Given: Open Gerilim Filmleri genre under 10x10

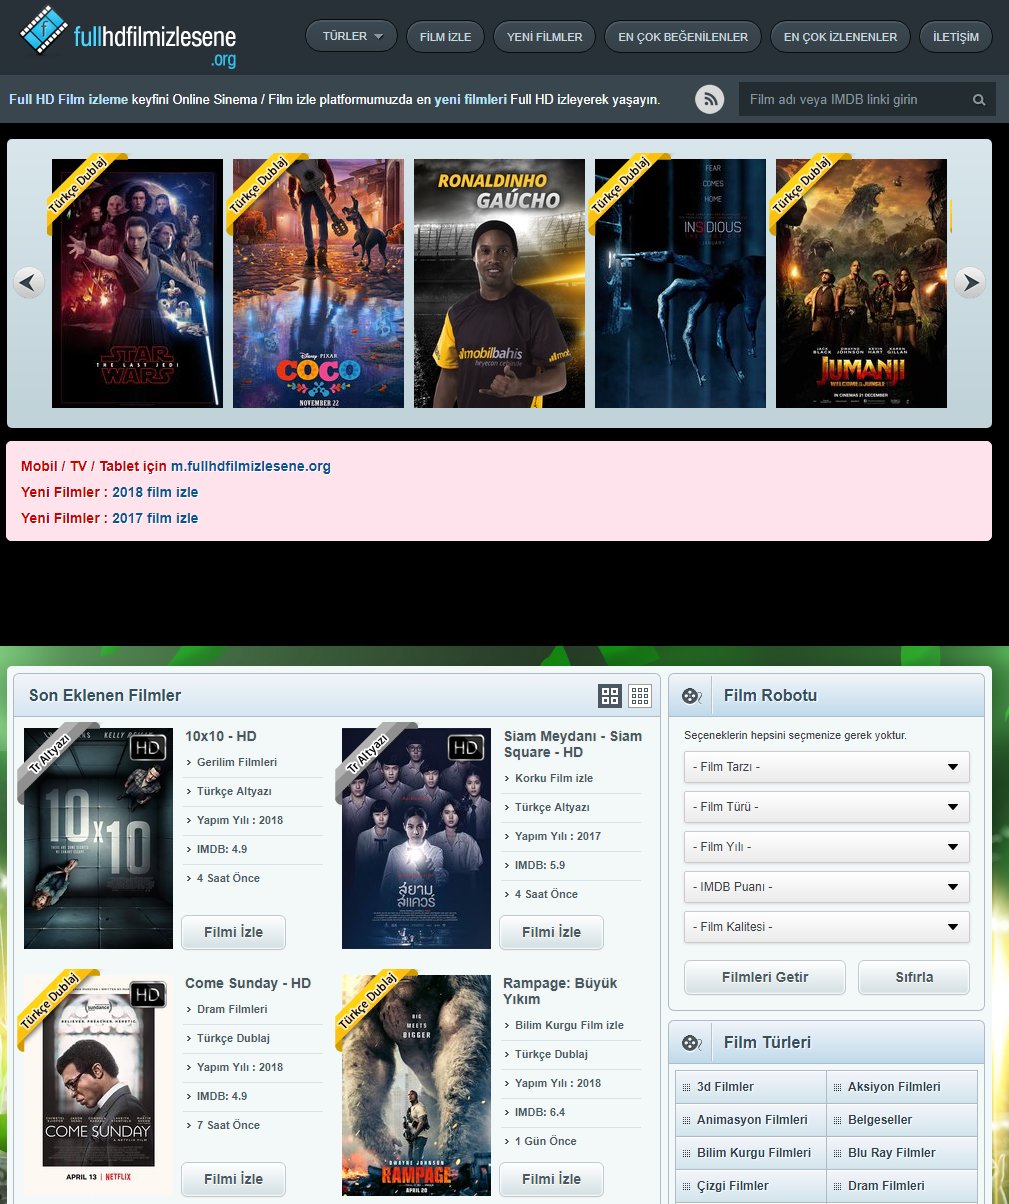Looking at the screenshot, I should pos(237,762).
